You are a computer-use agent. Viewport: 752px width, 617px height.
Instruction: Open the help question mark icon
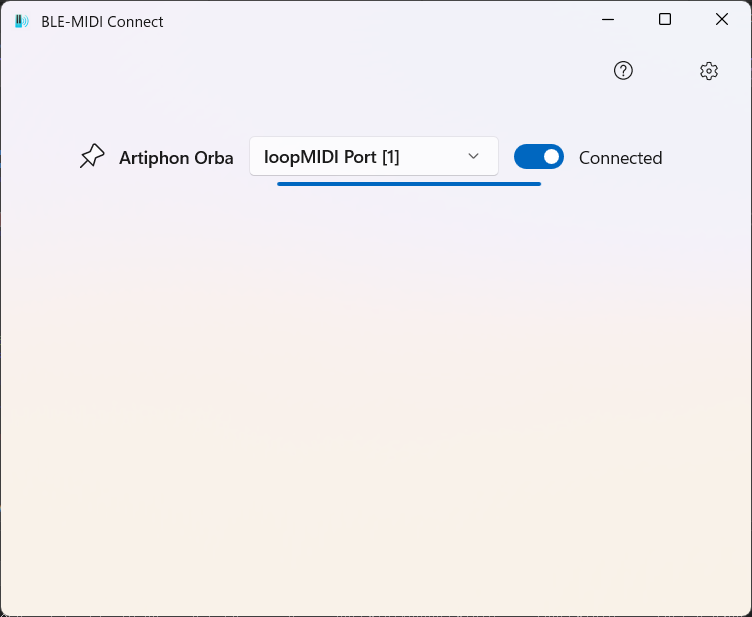coord(623,71)
